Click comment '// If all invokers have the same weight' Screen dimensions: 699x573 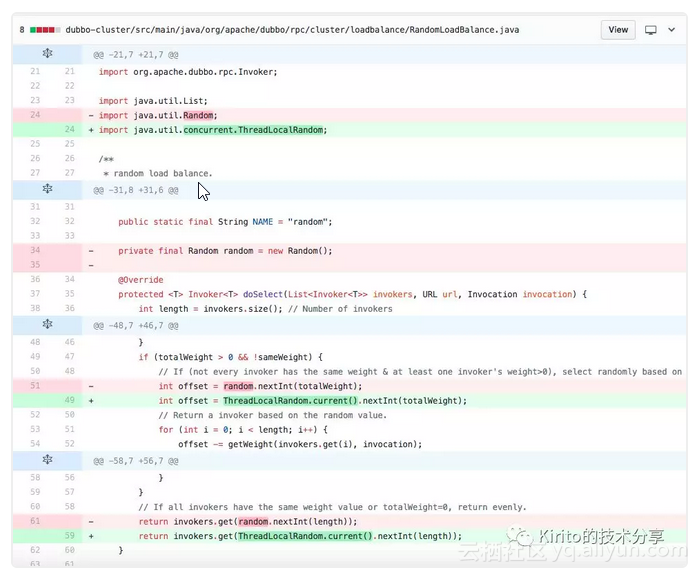[332, 507]
